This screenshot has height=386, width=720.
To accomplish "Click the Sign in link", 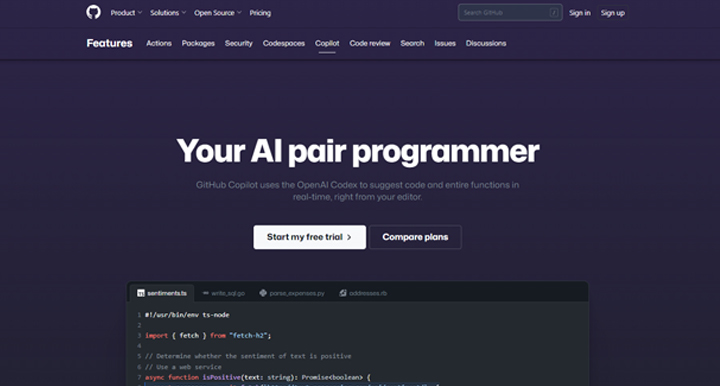I will click(x=579, y=13).
